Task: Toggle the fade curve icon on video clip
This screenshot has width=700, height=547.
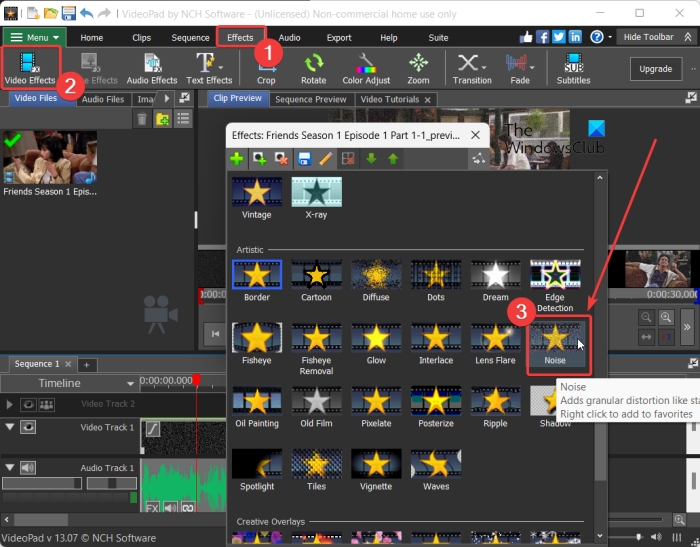Action: 153,429
